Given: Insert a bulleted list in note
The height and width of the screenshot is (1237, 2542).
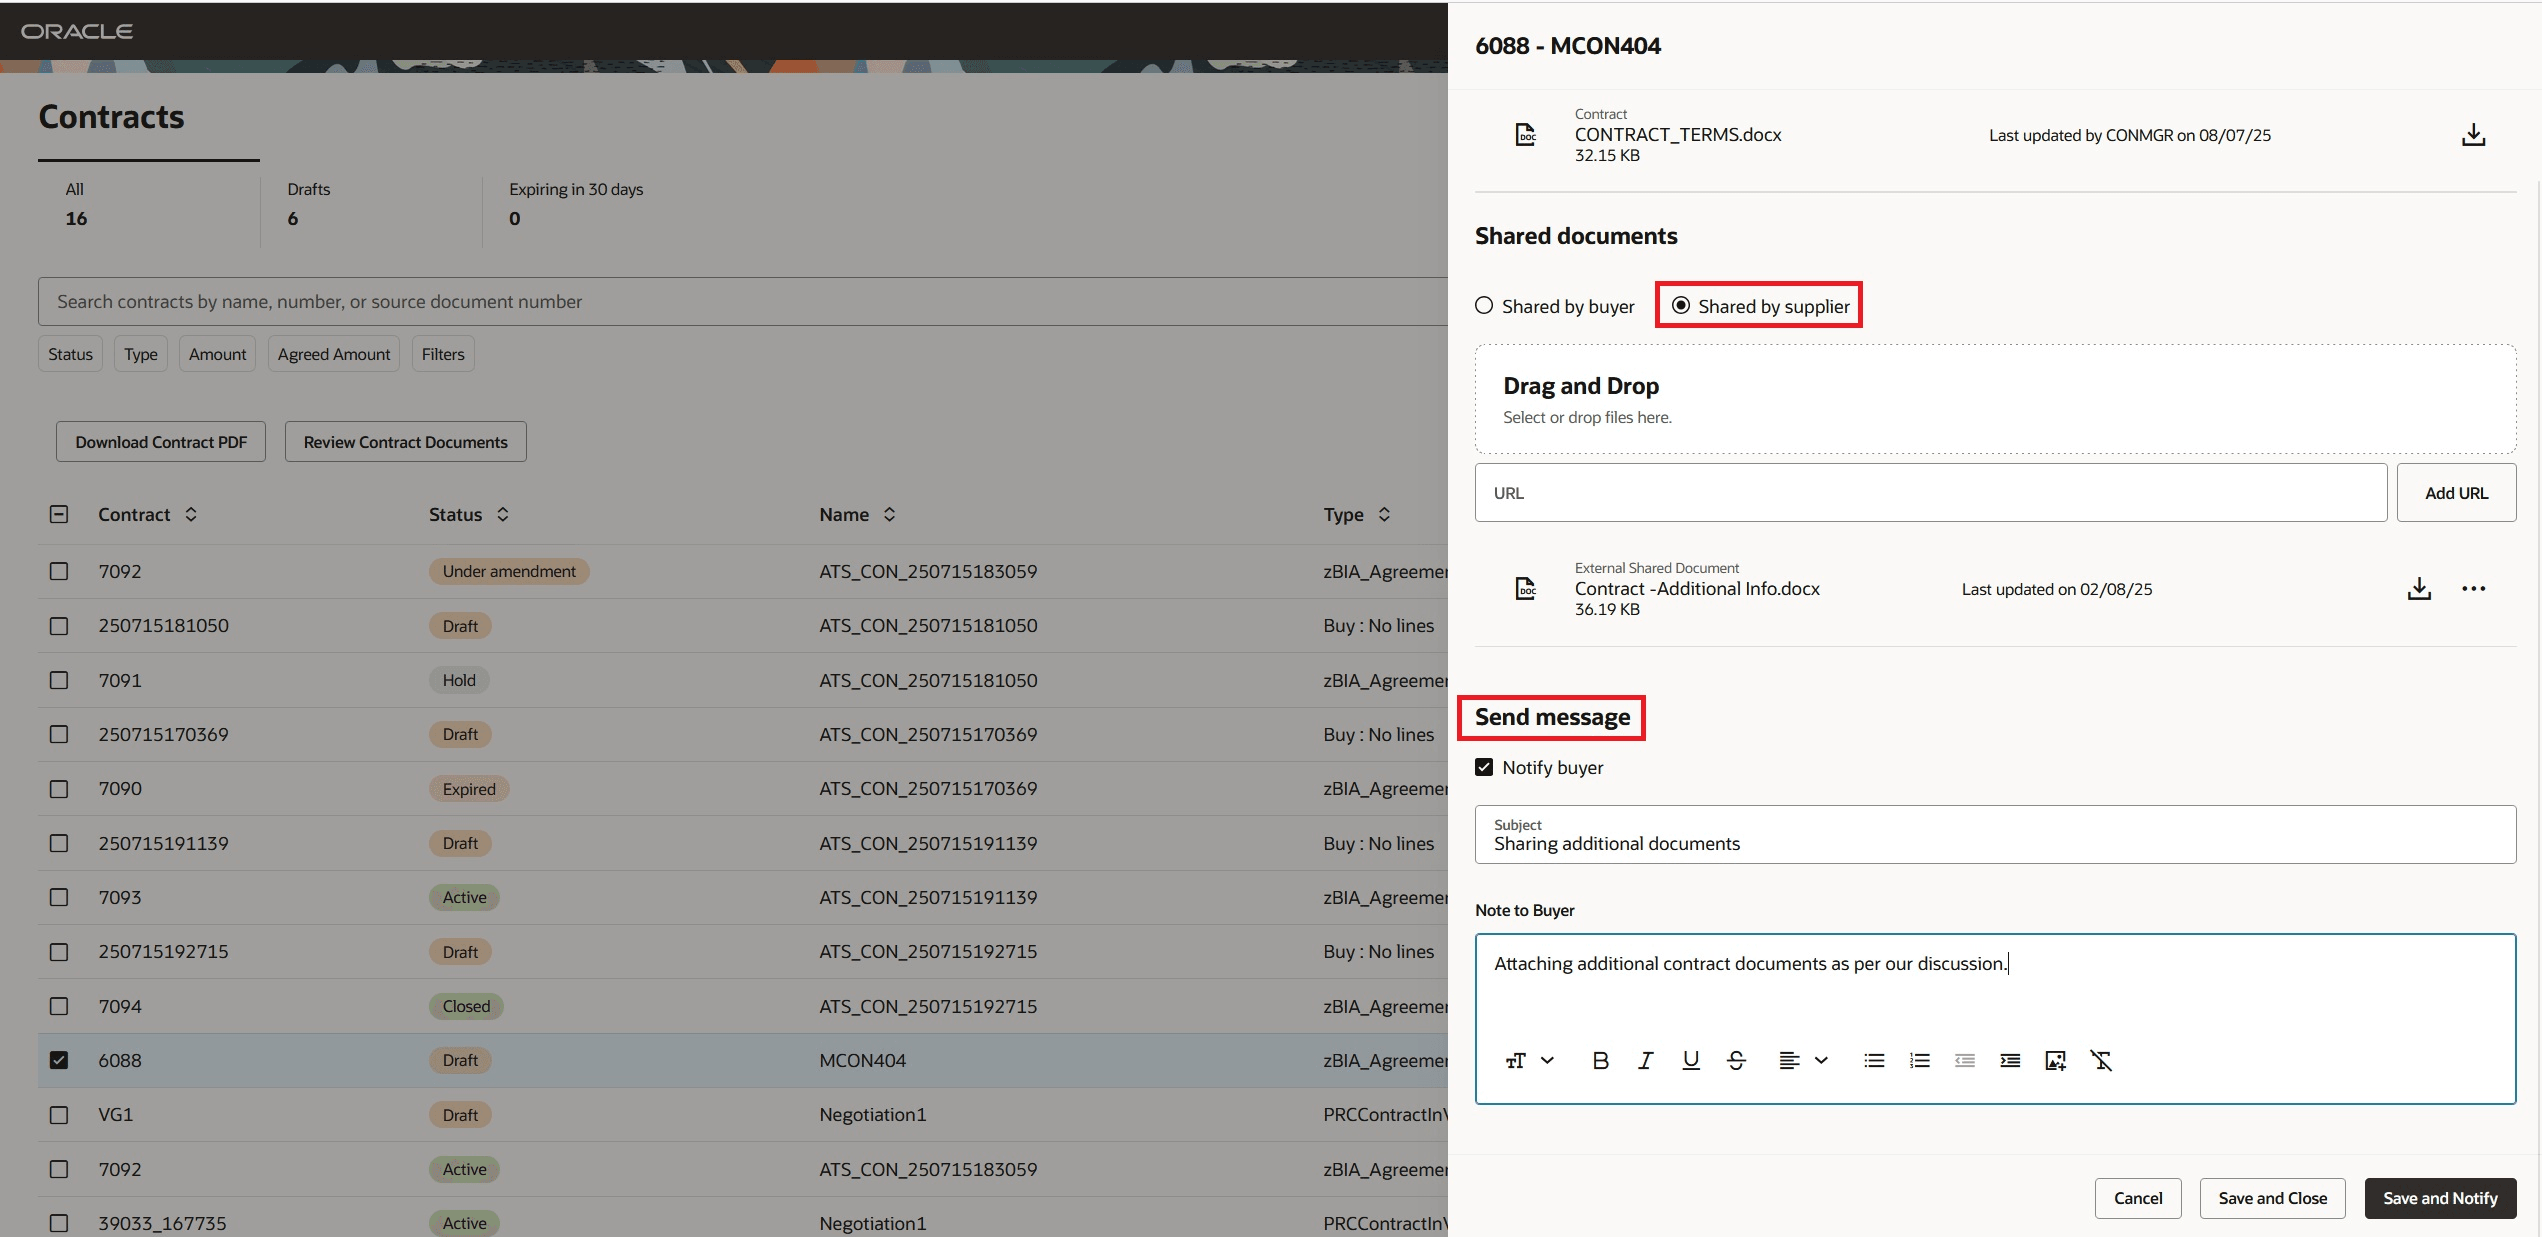Looking at the screenshot, I should [1874, 1061].
